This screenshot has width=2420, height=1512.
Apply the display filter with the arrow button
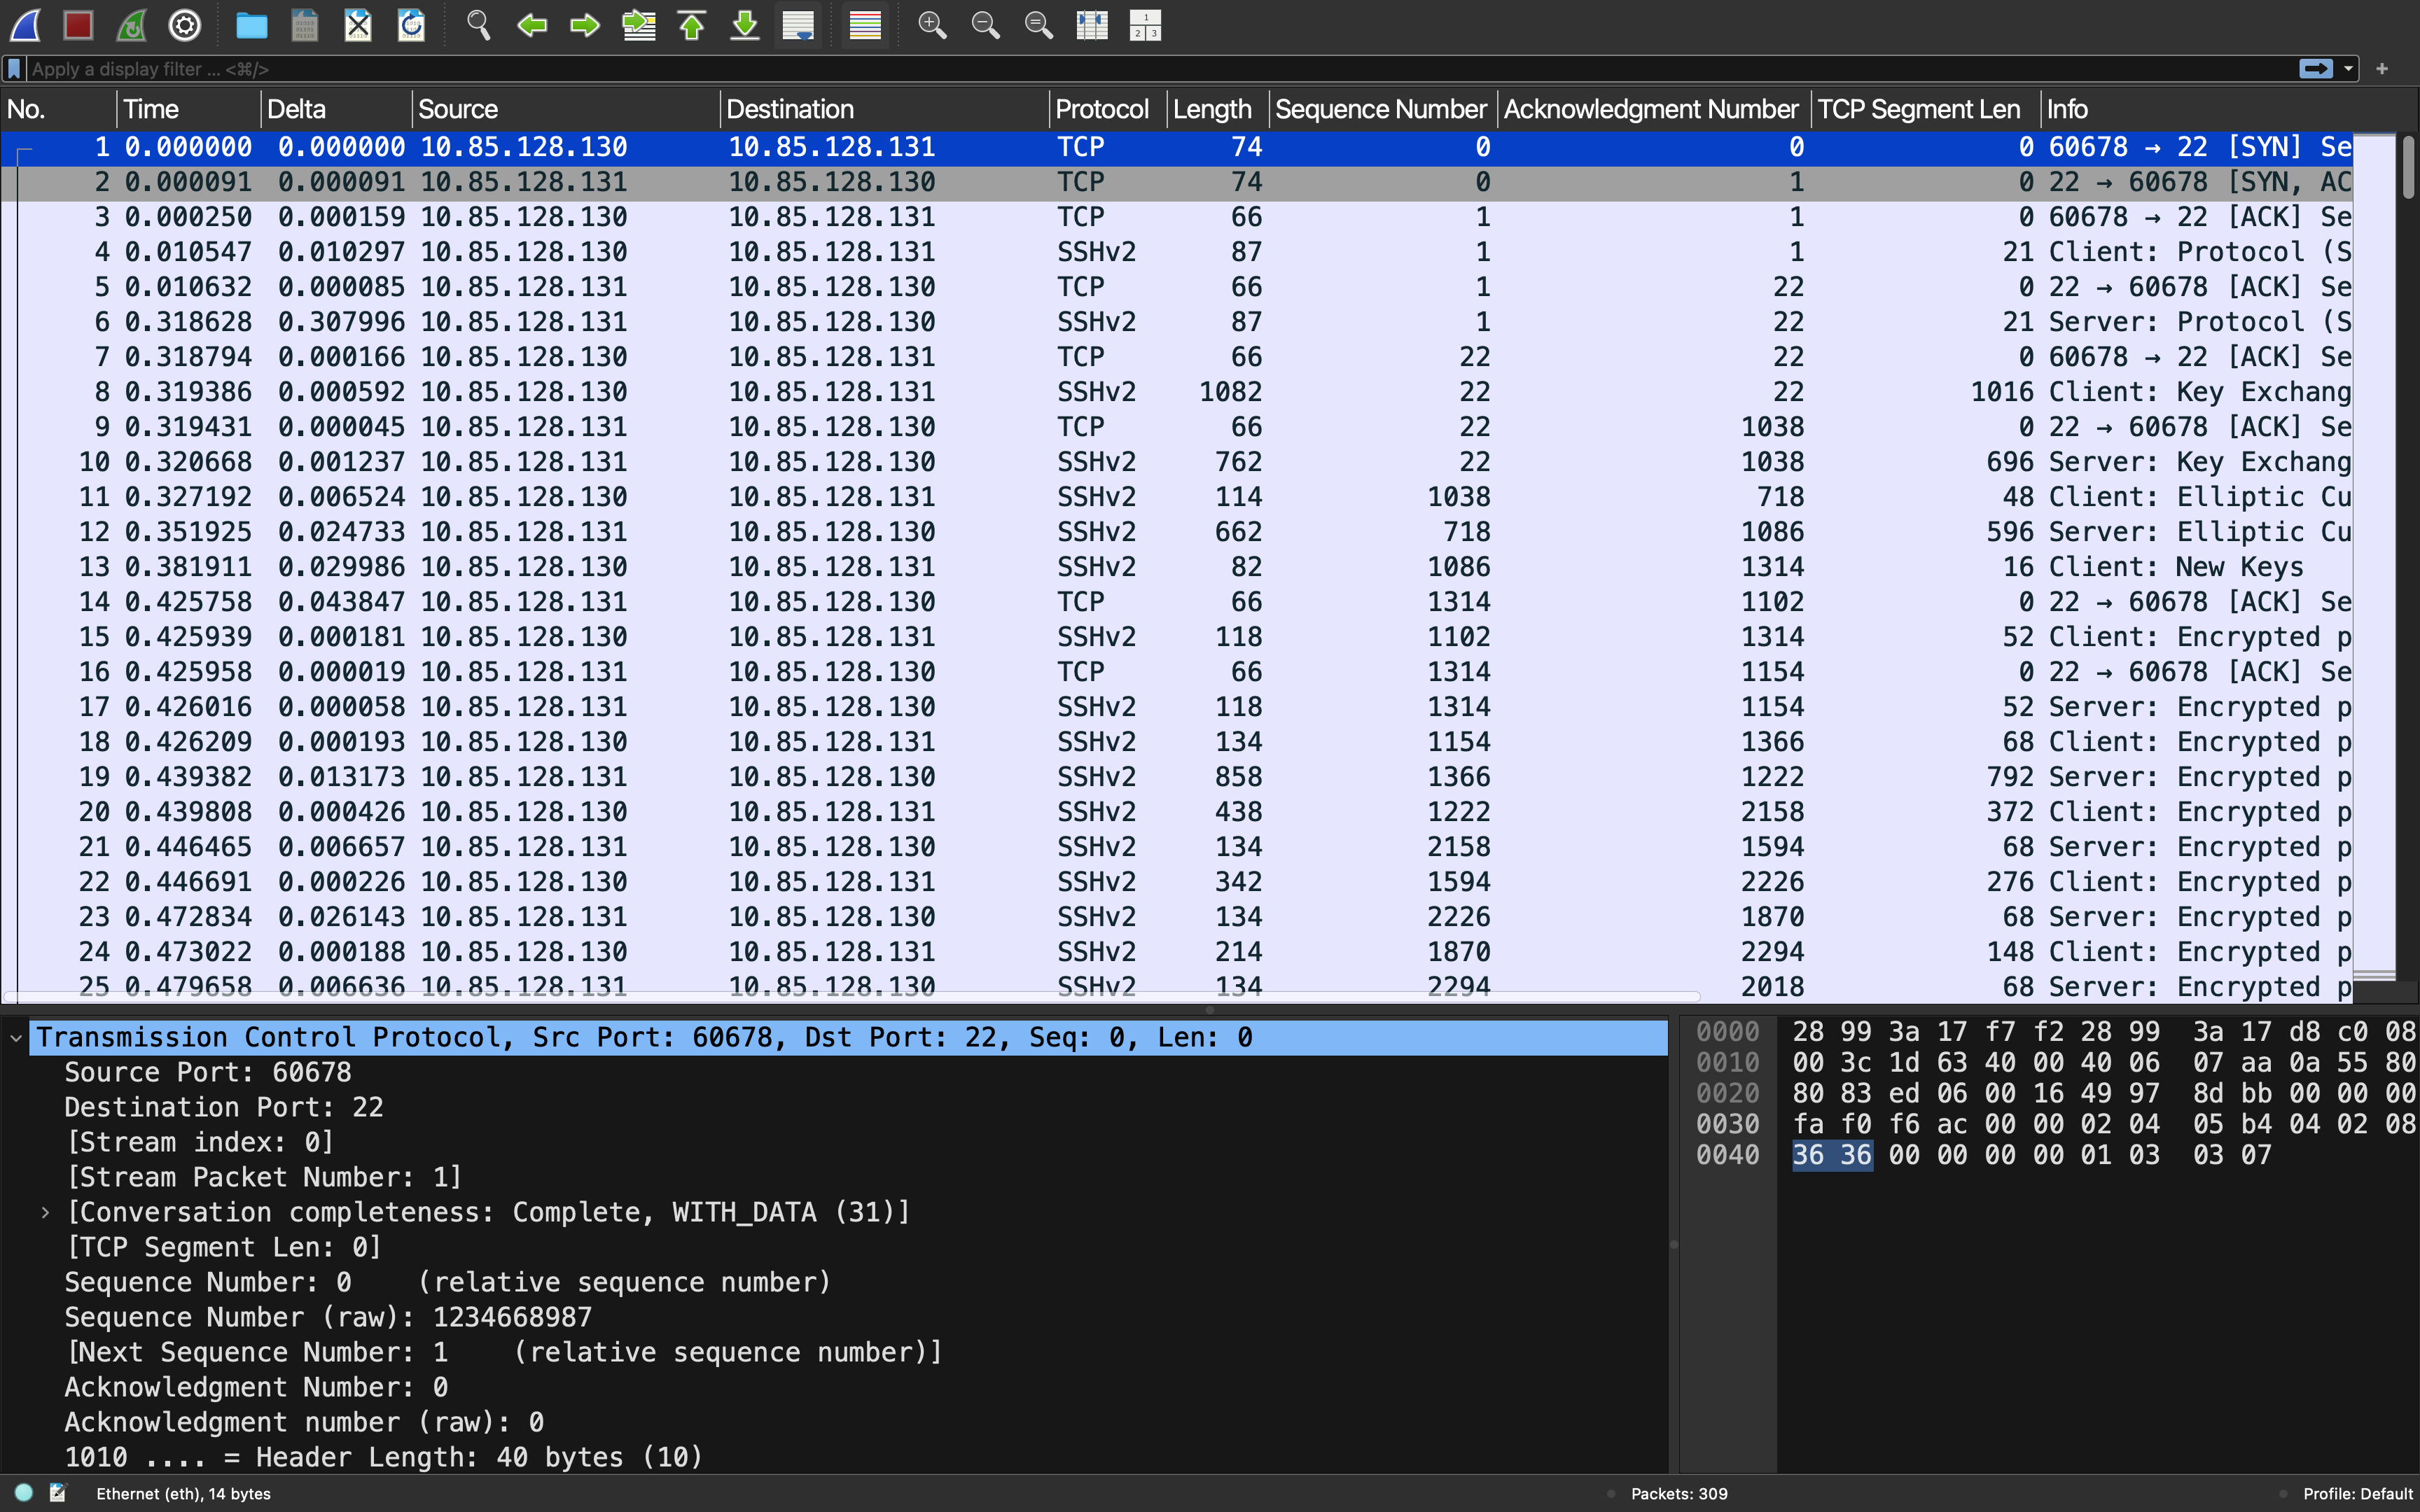pos(2316,69)
